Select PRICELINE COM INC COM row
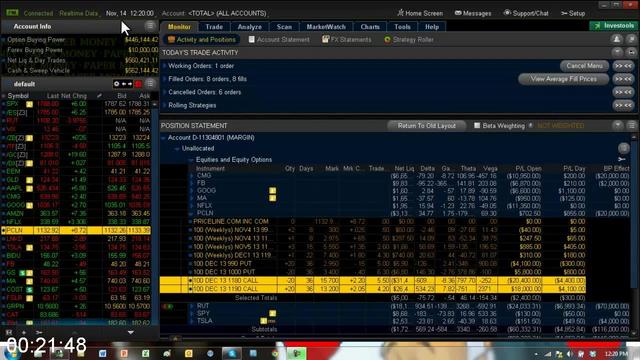640x360 pixels. click(x=373, y=221)
